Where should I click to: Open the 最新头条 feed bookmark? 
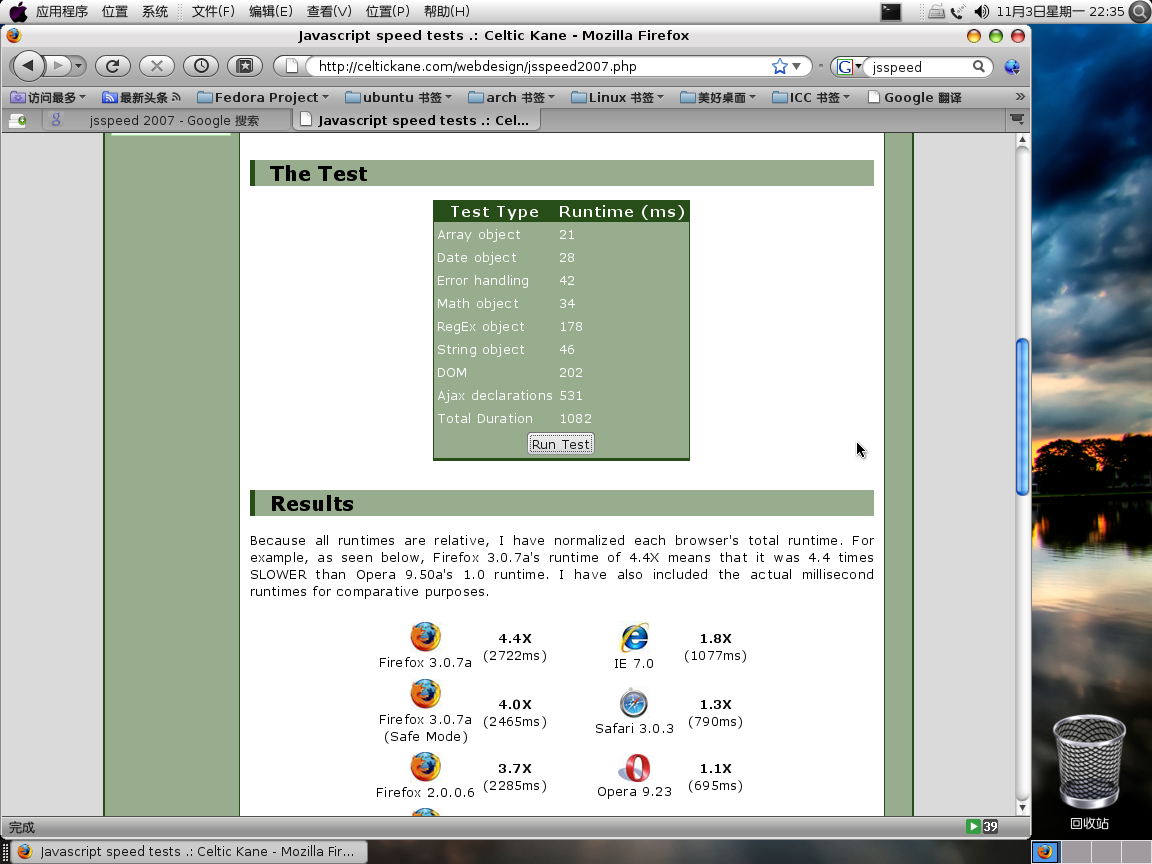tap(141, 98)
